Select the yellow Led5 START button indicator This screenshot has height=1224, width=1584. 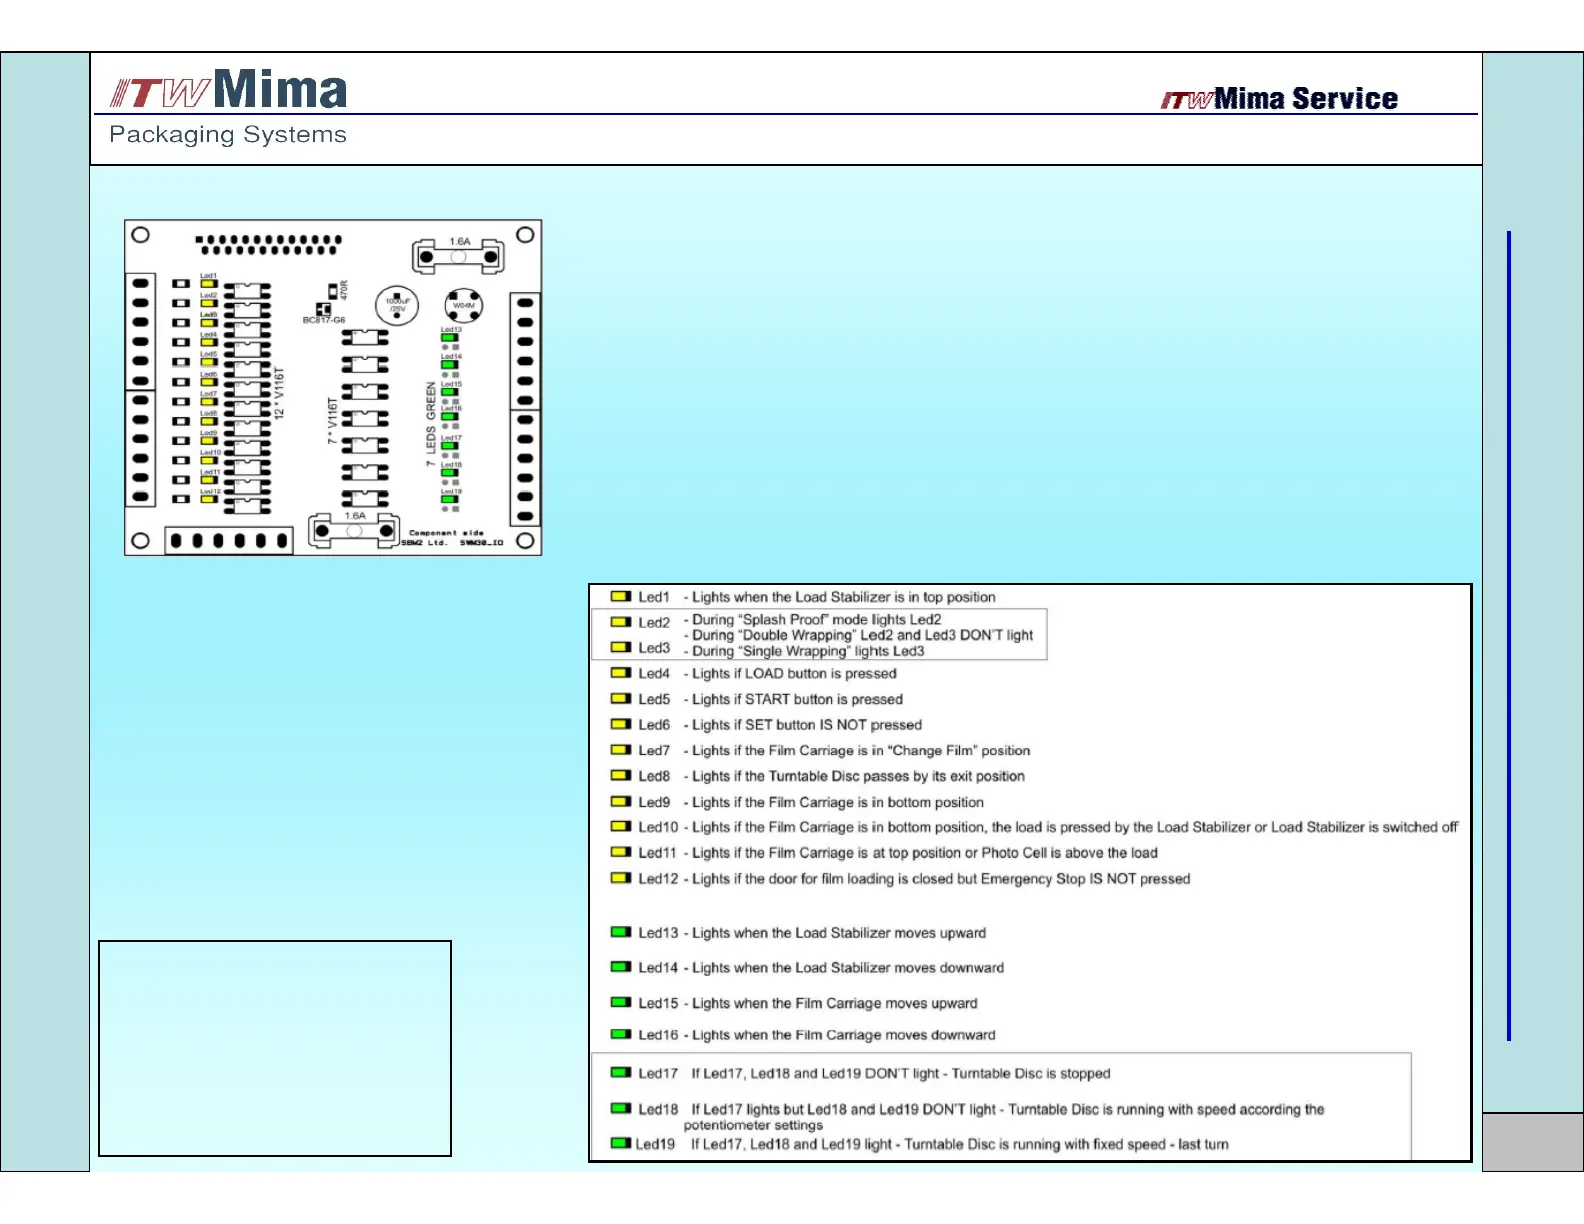(x=620, y=699)
